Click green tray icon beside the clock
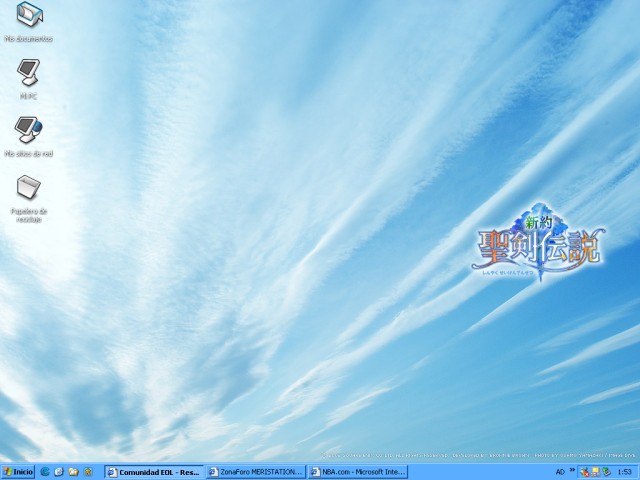640x480 pixels. [606, 472]
